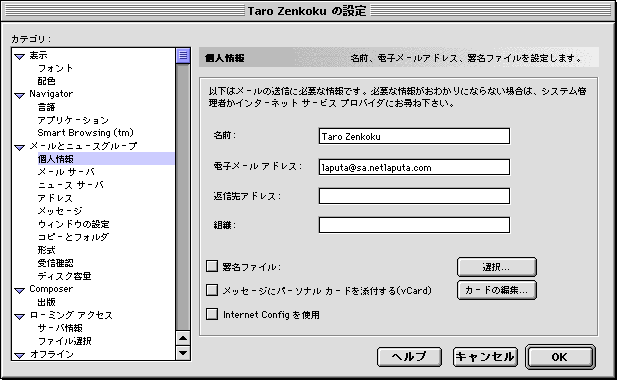
Task: Open メール サーバ settings category
Action: (x=66, y=172)
